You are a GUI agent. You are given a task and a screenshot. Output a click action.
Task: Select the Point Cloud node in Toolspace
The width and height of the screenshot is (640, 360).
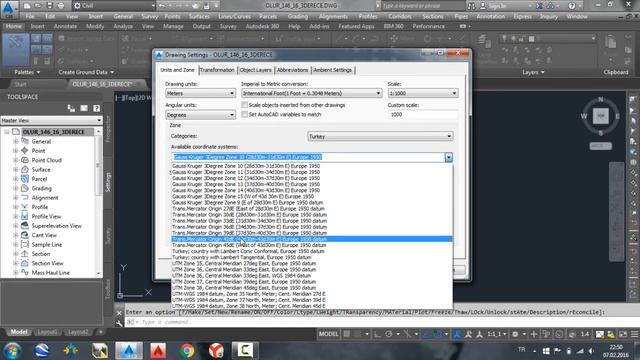point(47,160)
